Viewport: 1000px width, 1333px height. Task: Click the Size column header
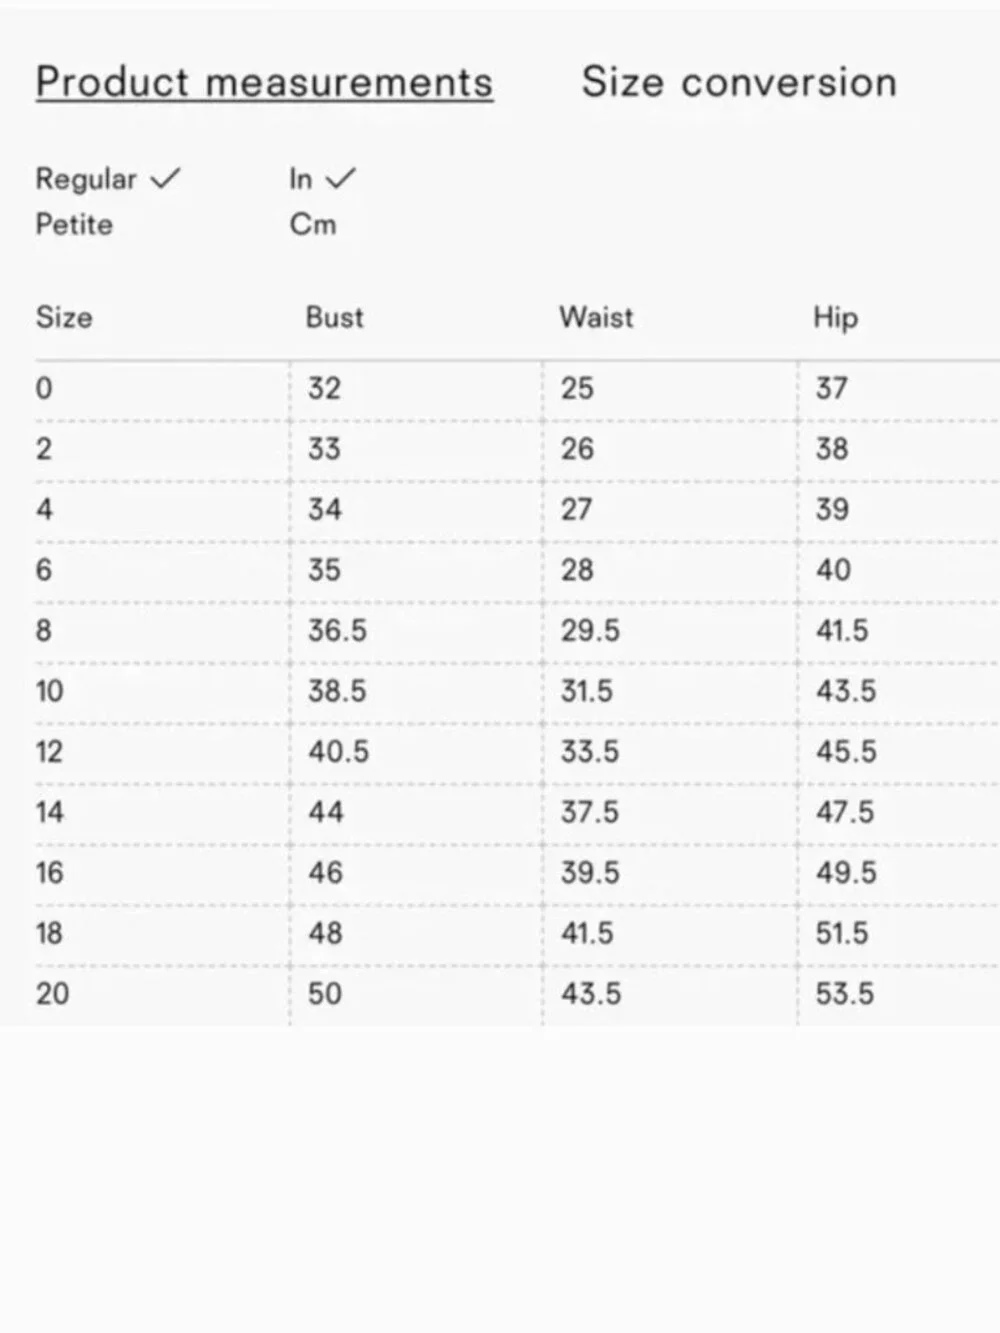pyautogui.click(x=64, y=317)
